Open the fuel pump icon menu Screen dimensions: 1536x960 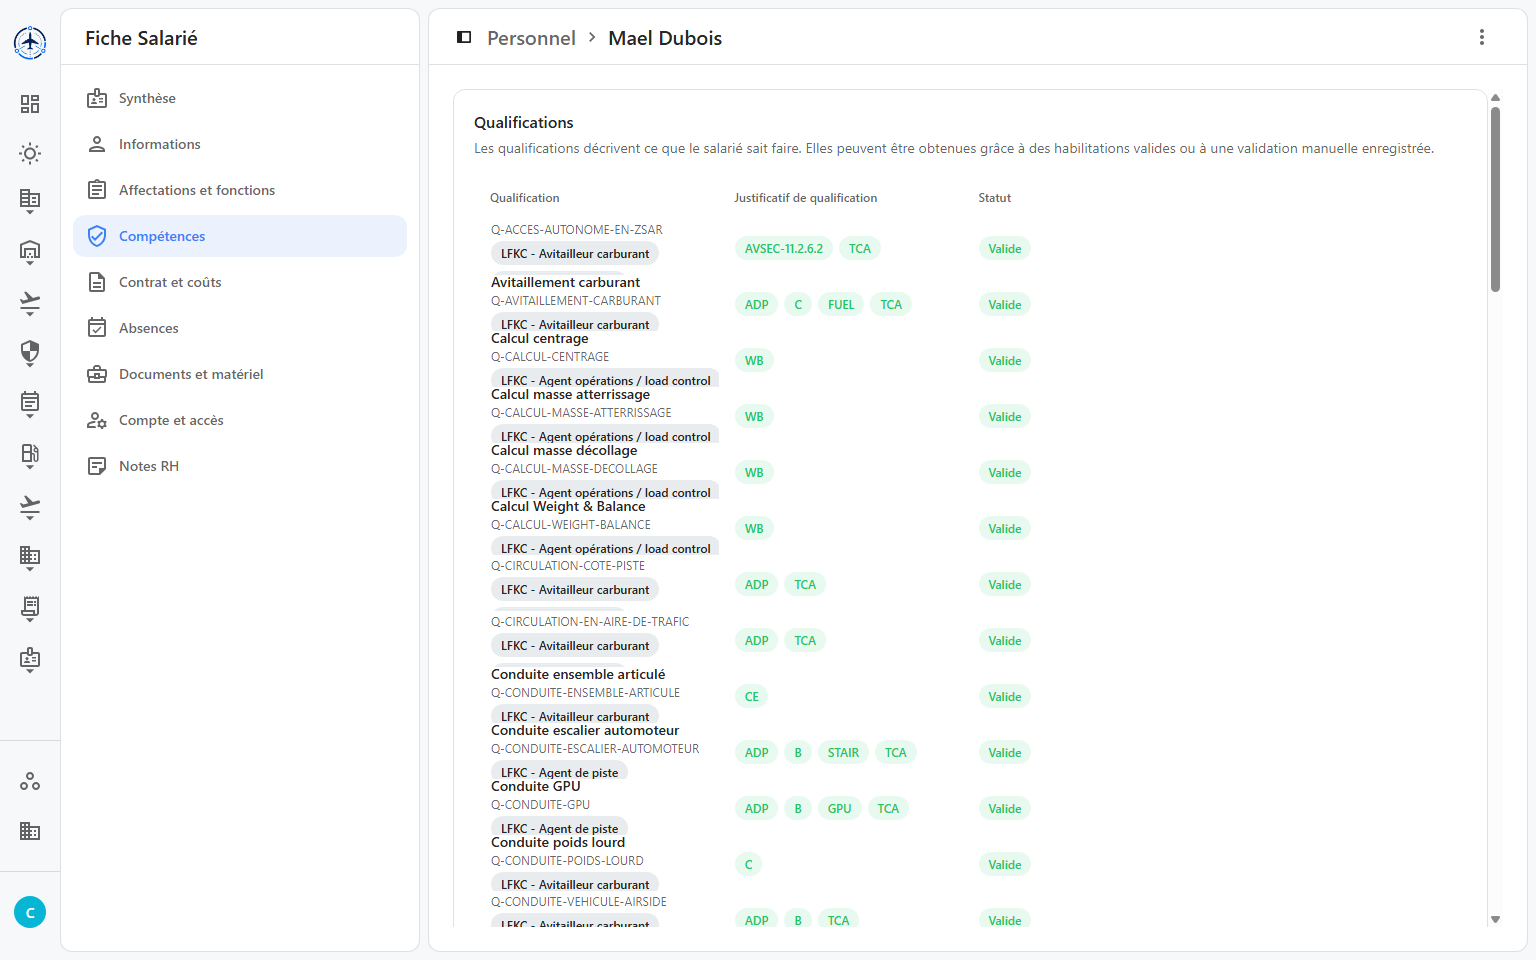pos(30,456)
